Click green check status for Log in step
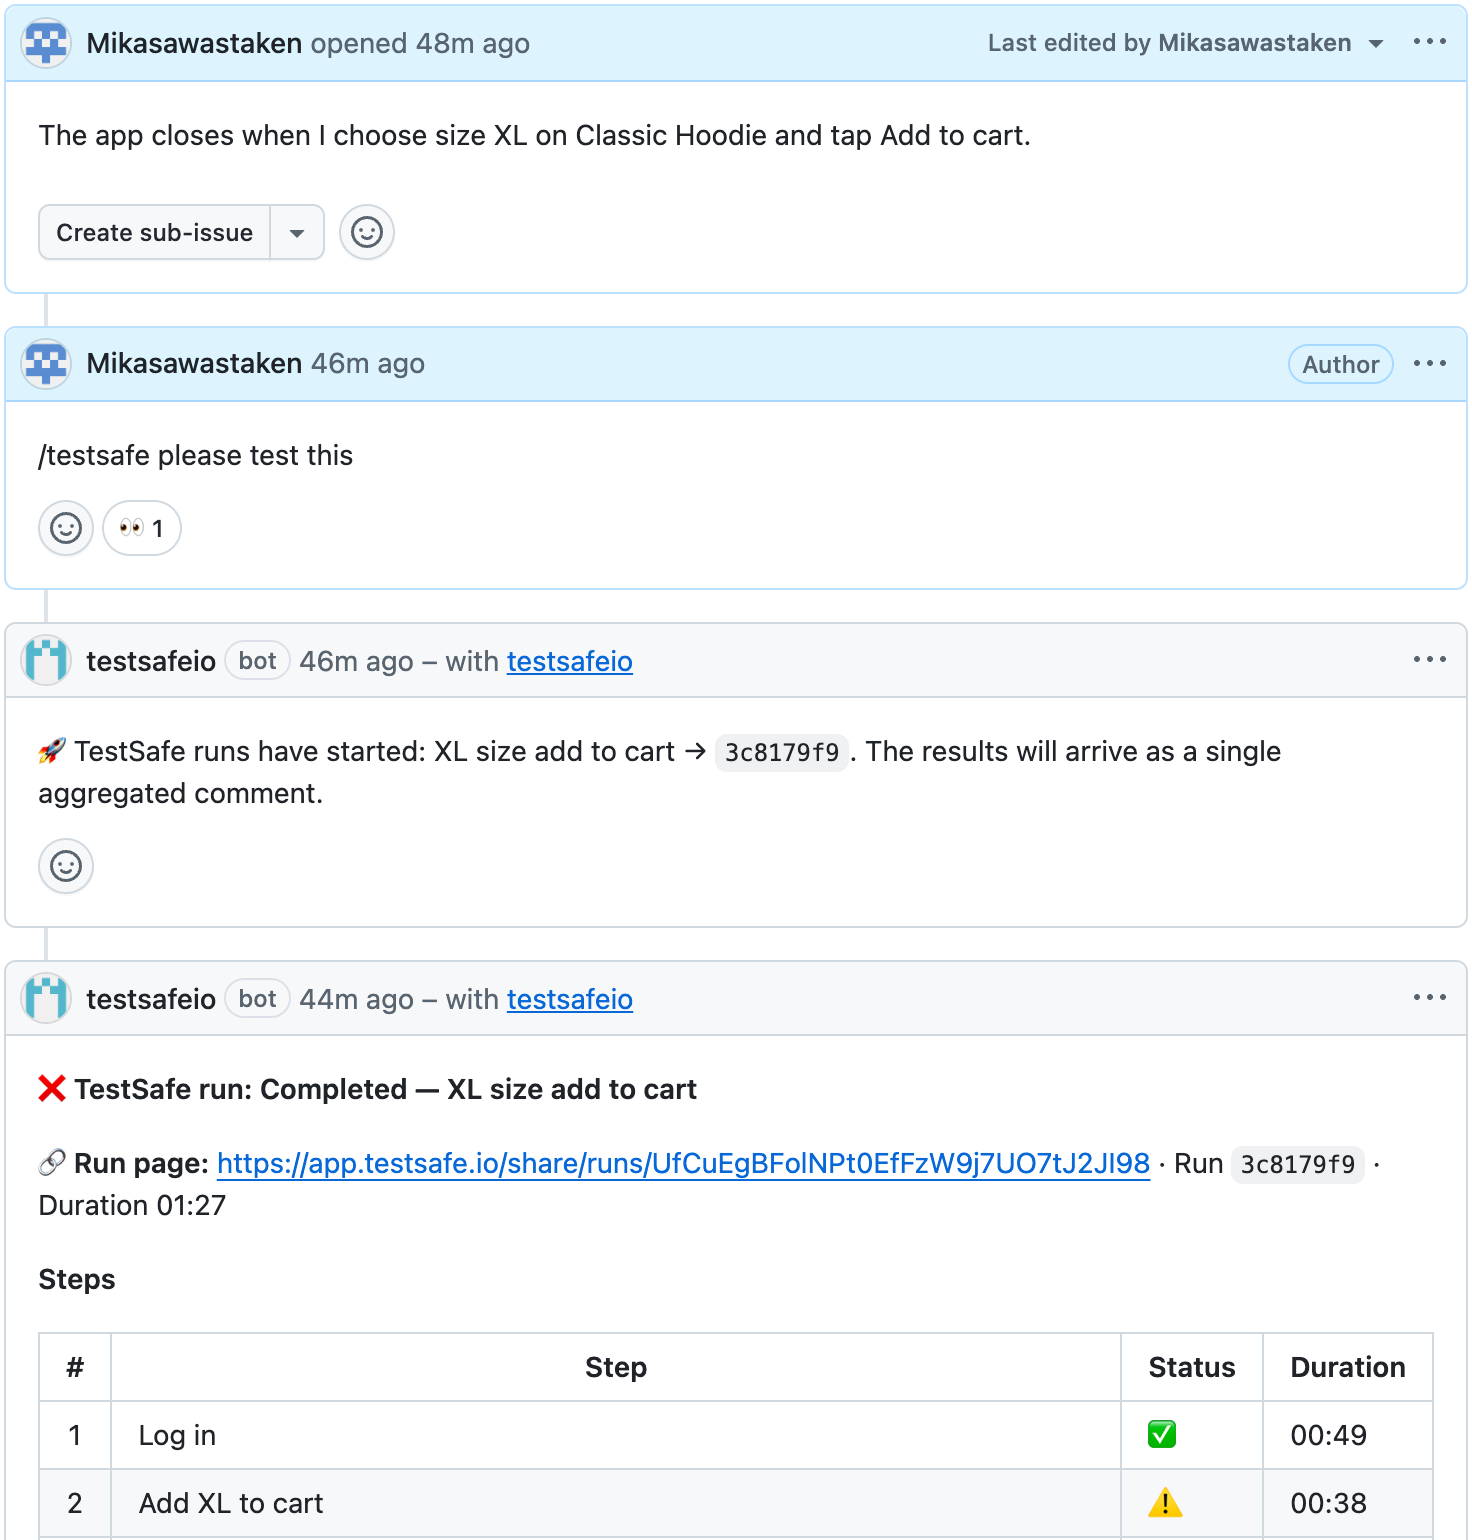Viewport: 1472px width, 1540px height. tap(1162, 1435)
